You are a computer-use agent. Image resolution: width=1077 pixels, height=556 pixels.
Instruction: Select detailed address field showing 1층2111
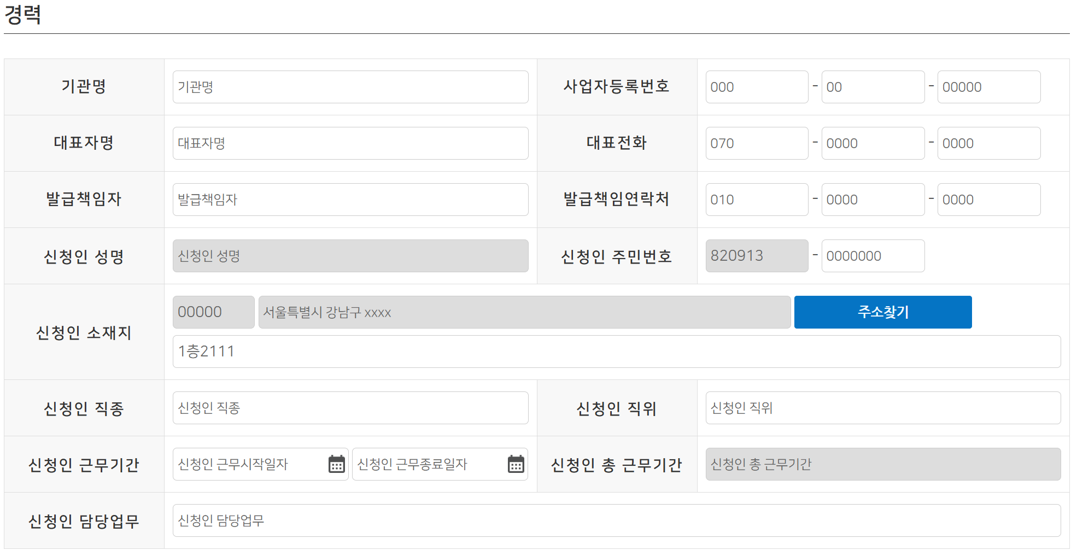(x=616, y=352)
